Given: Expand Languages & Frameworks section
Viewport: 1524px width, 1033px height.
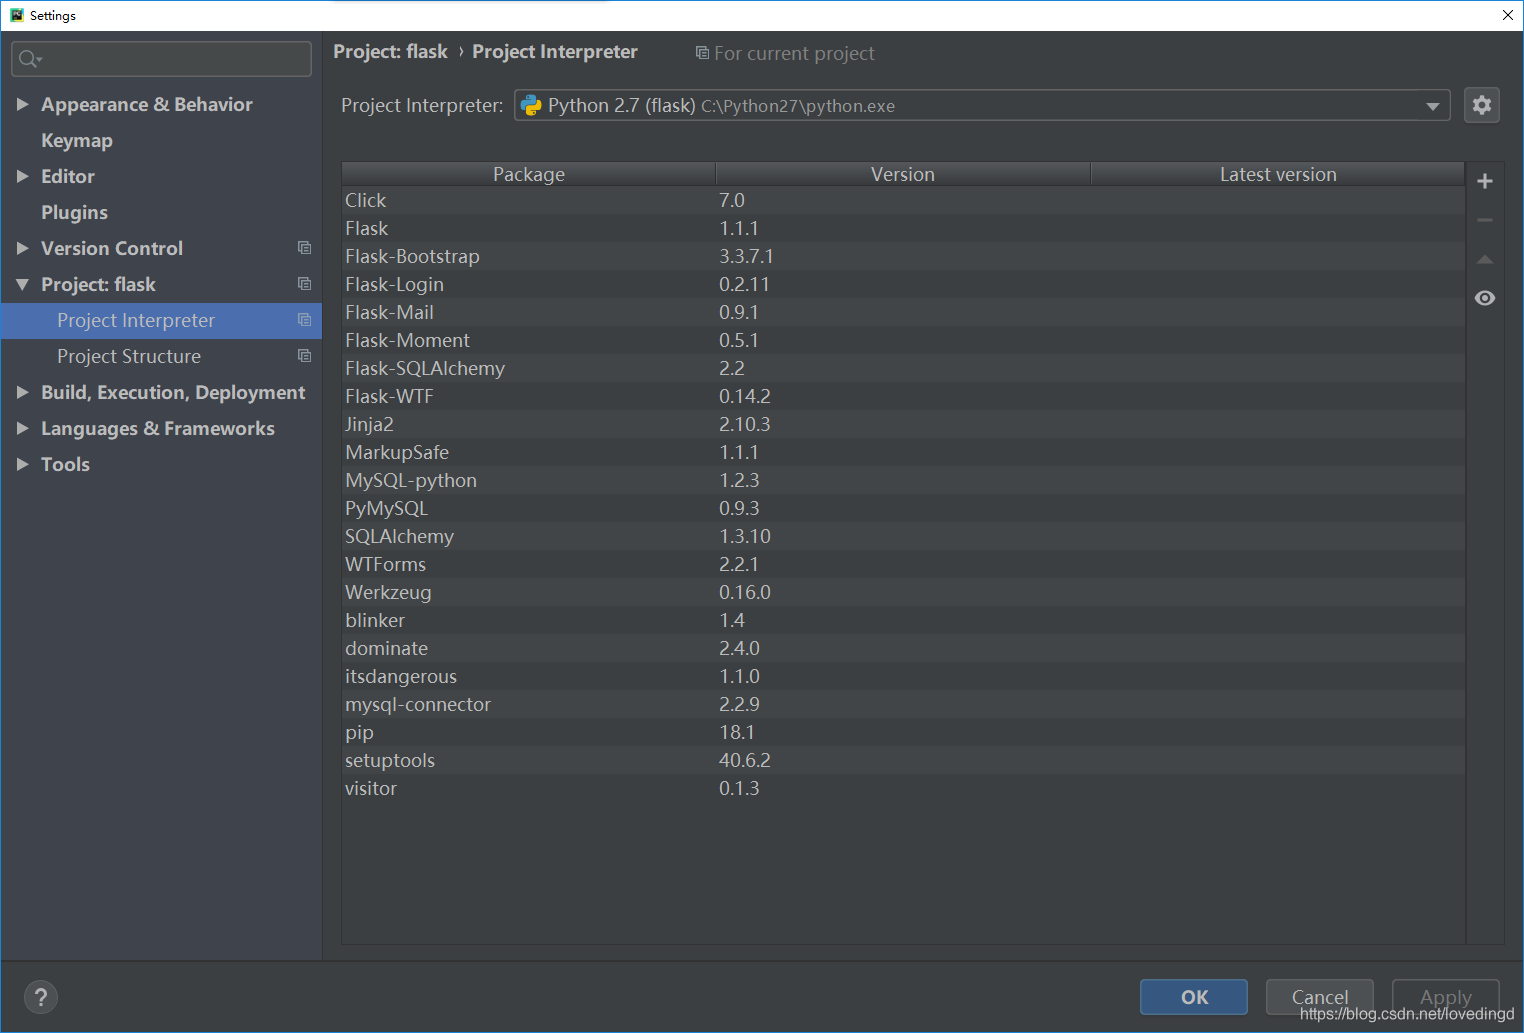Looking at the screenshot, I should point(22,428).
